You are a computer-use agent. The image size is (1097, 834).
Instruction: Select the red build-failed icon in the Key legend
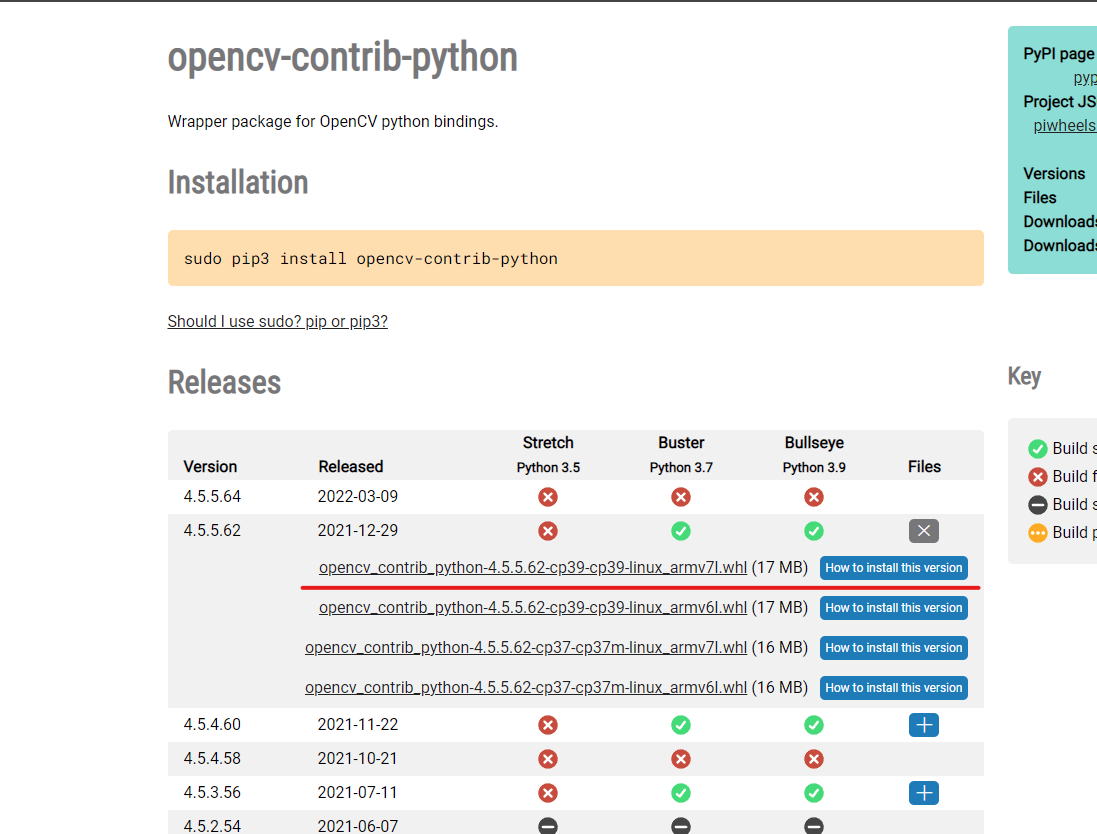tap(1037, 476)
